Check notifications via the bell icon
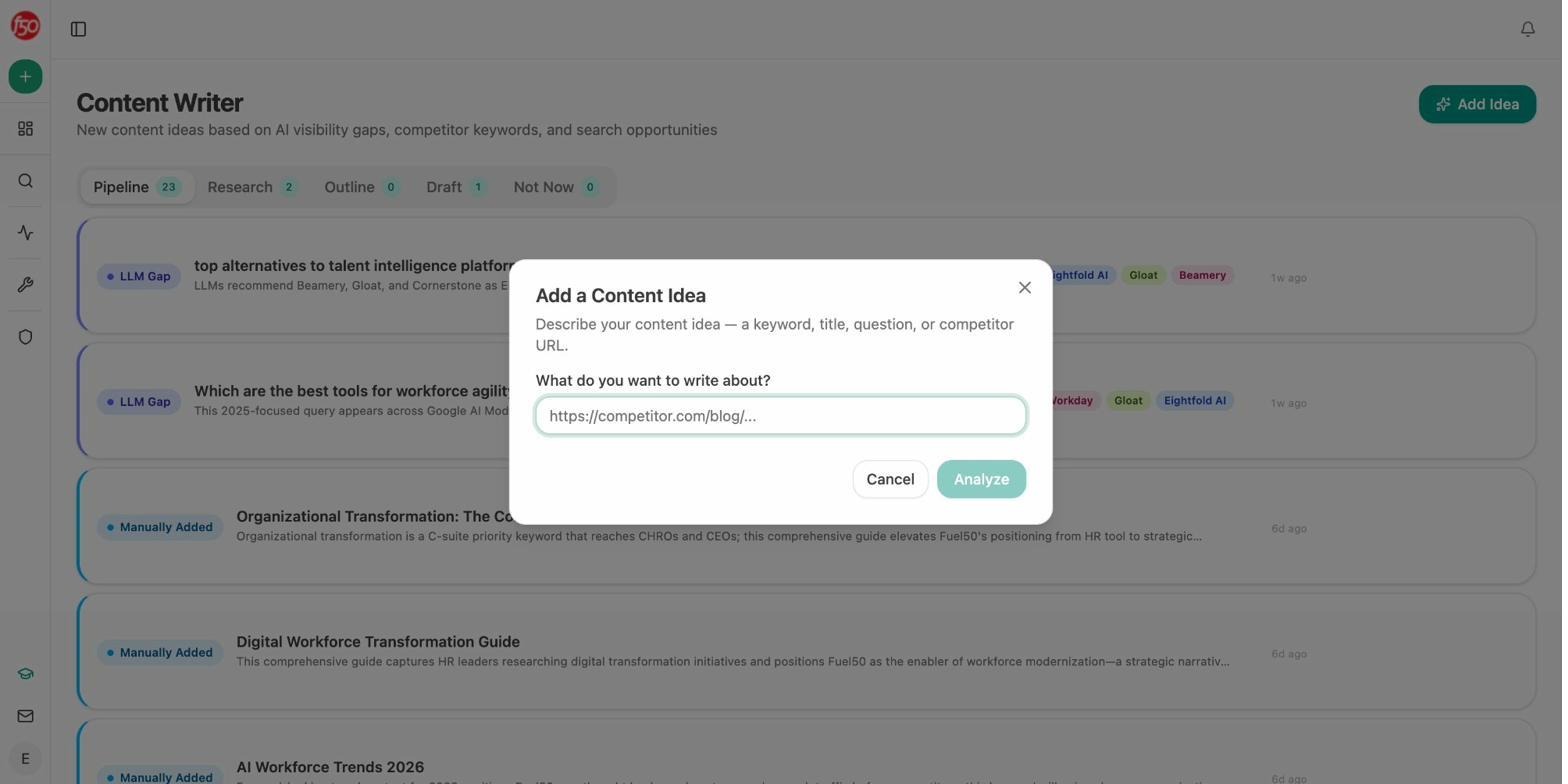Screen dimensions: 1568x784 pyautogui.click(x=1527, y=28)
